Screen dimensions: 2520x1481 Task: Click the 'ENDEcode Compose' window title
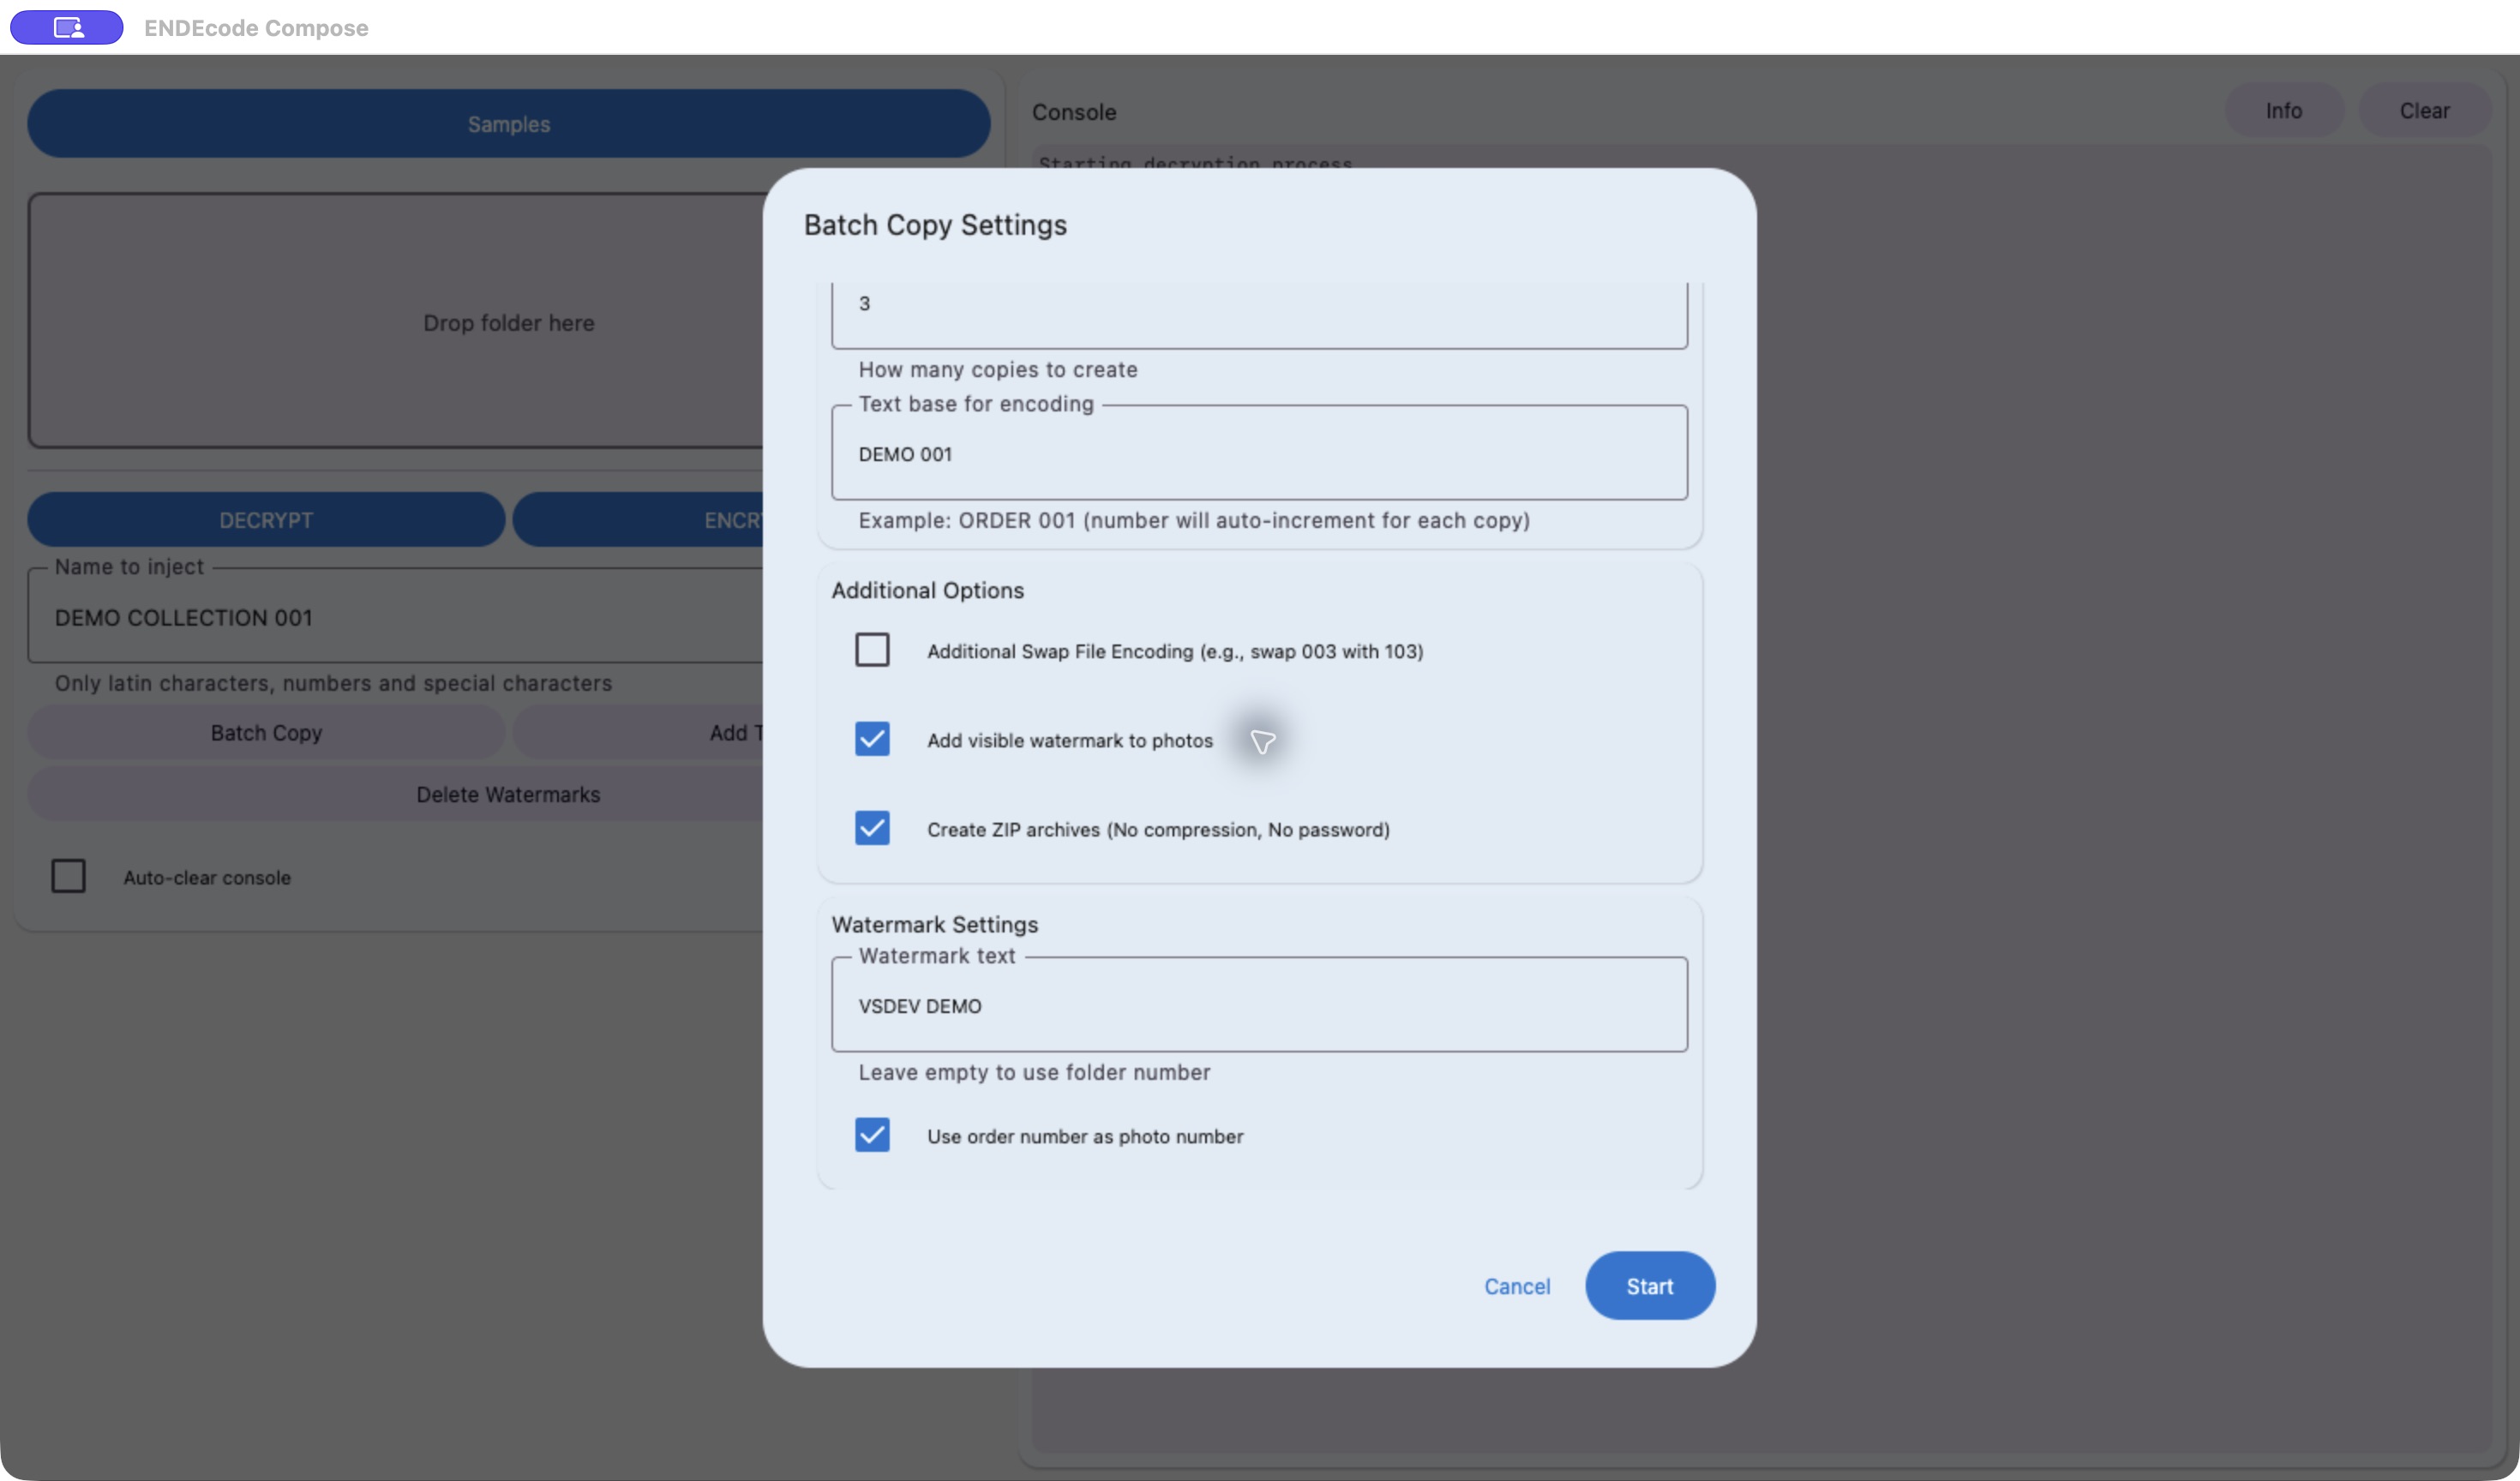(x=256, y=28)
